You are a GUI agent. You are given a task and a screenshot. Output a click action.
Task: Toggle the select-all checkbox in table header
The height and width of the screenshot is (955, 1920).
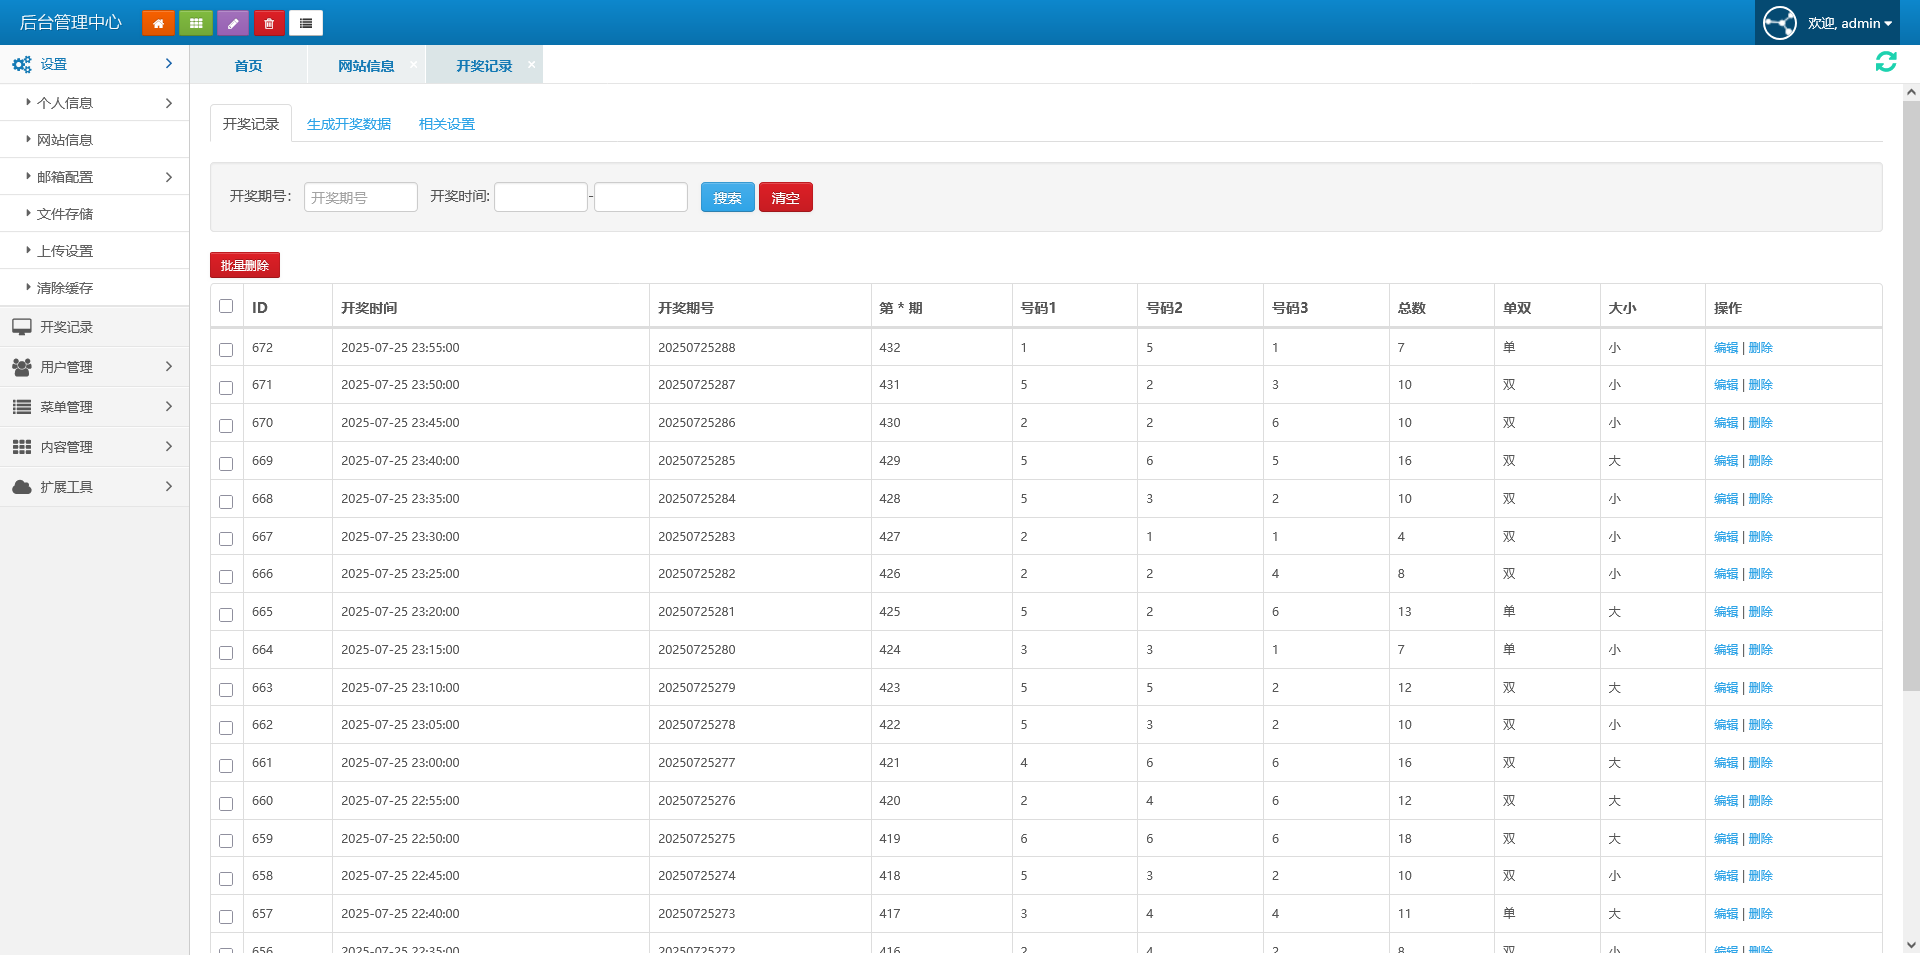[x=226, y=306]
